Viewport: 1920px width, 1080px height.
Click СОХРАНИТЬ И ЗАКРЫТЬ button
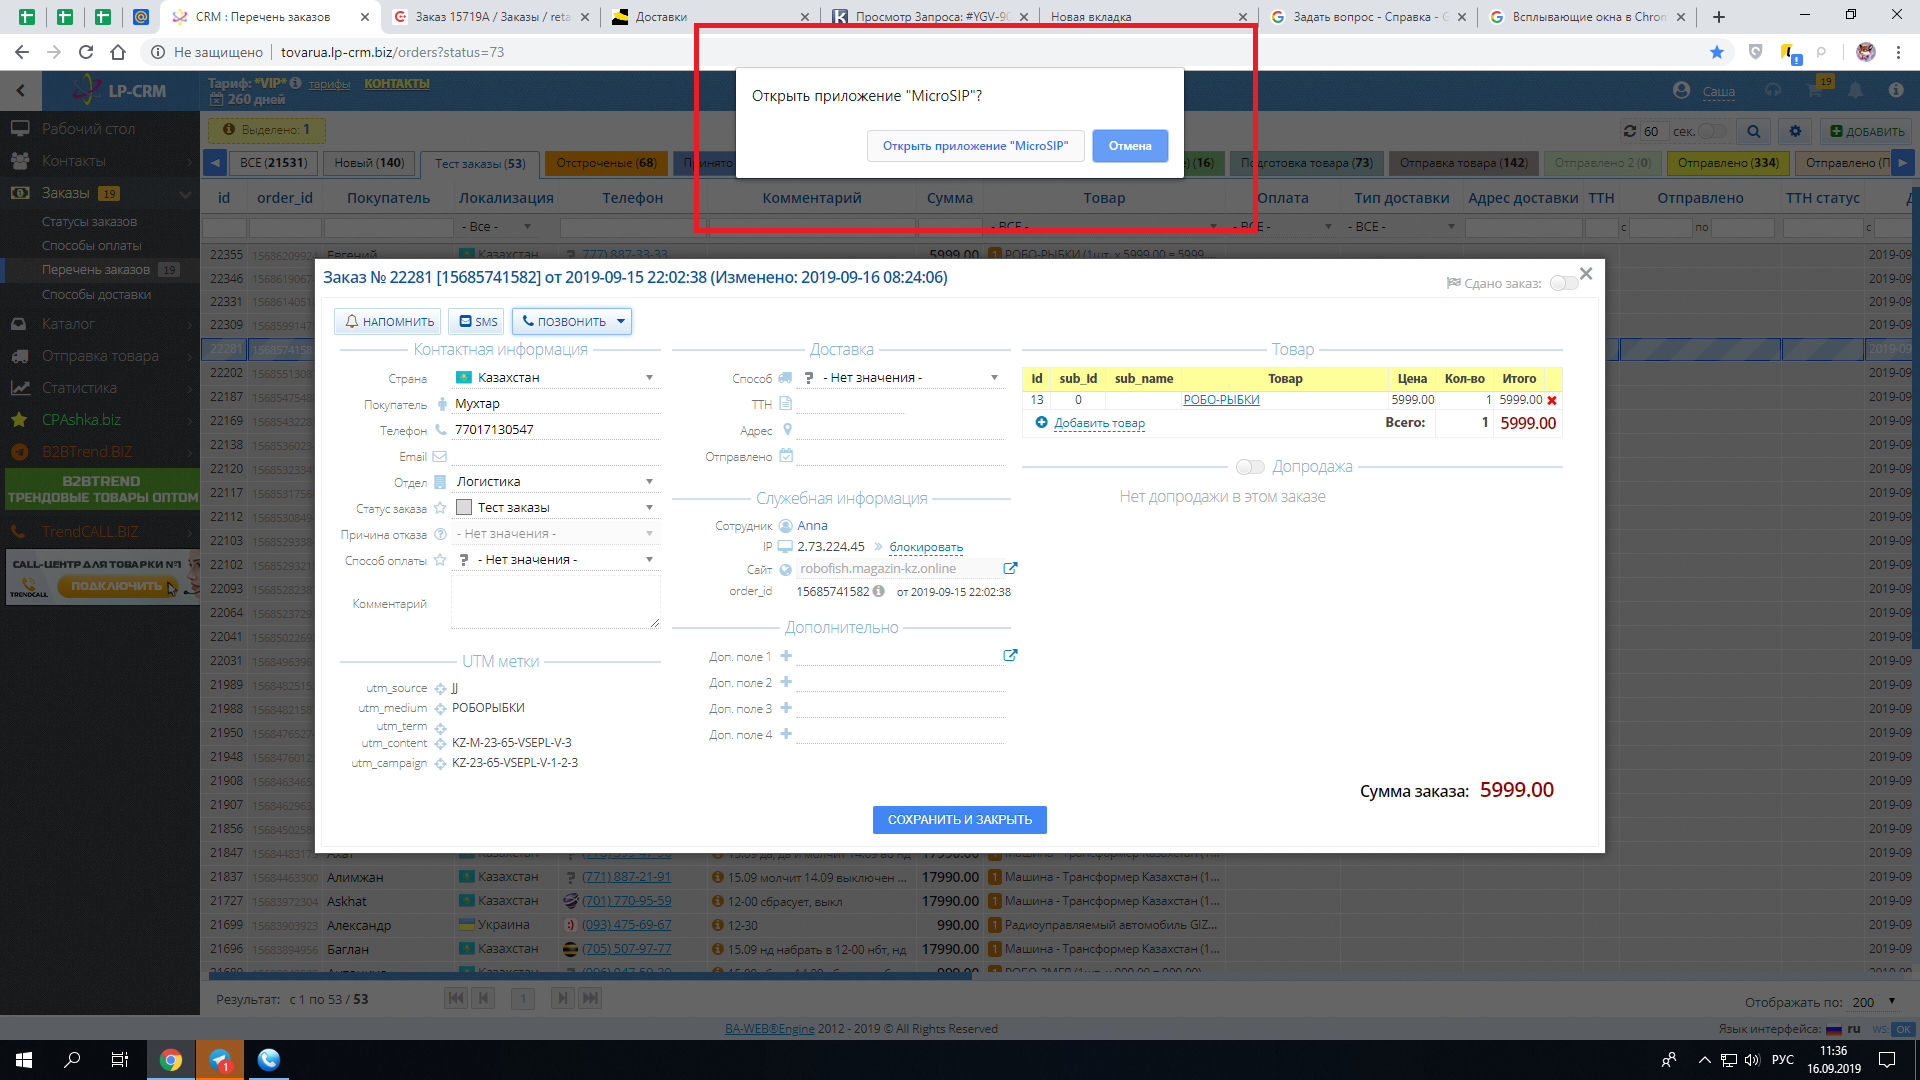tap(960, 820)
